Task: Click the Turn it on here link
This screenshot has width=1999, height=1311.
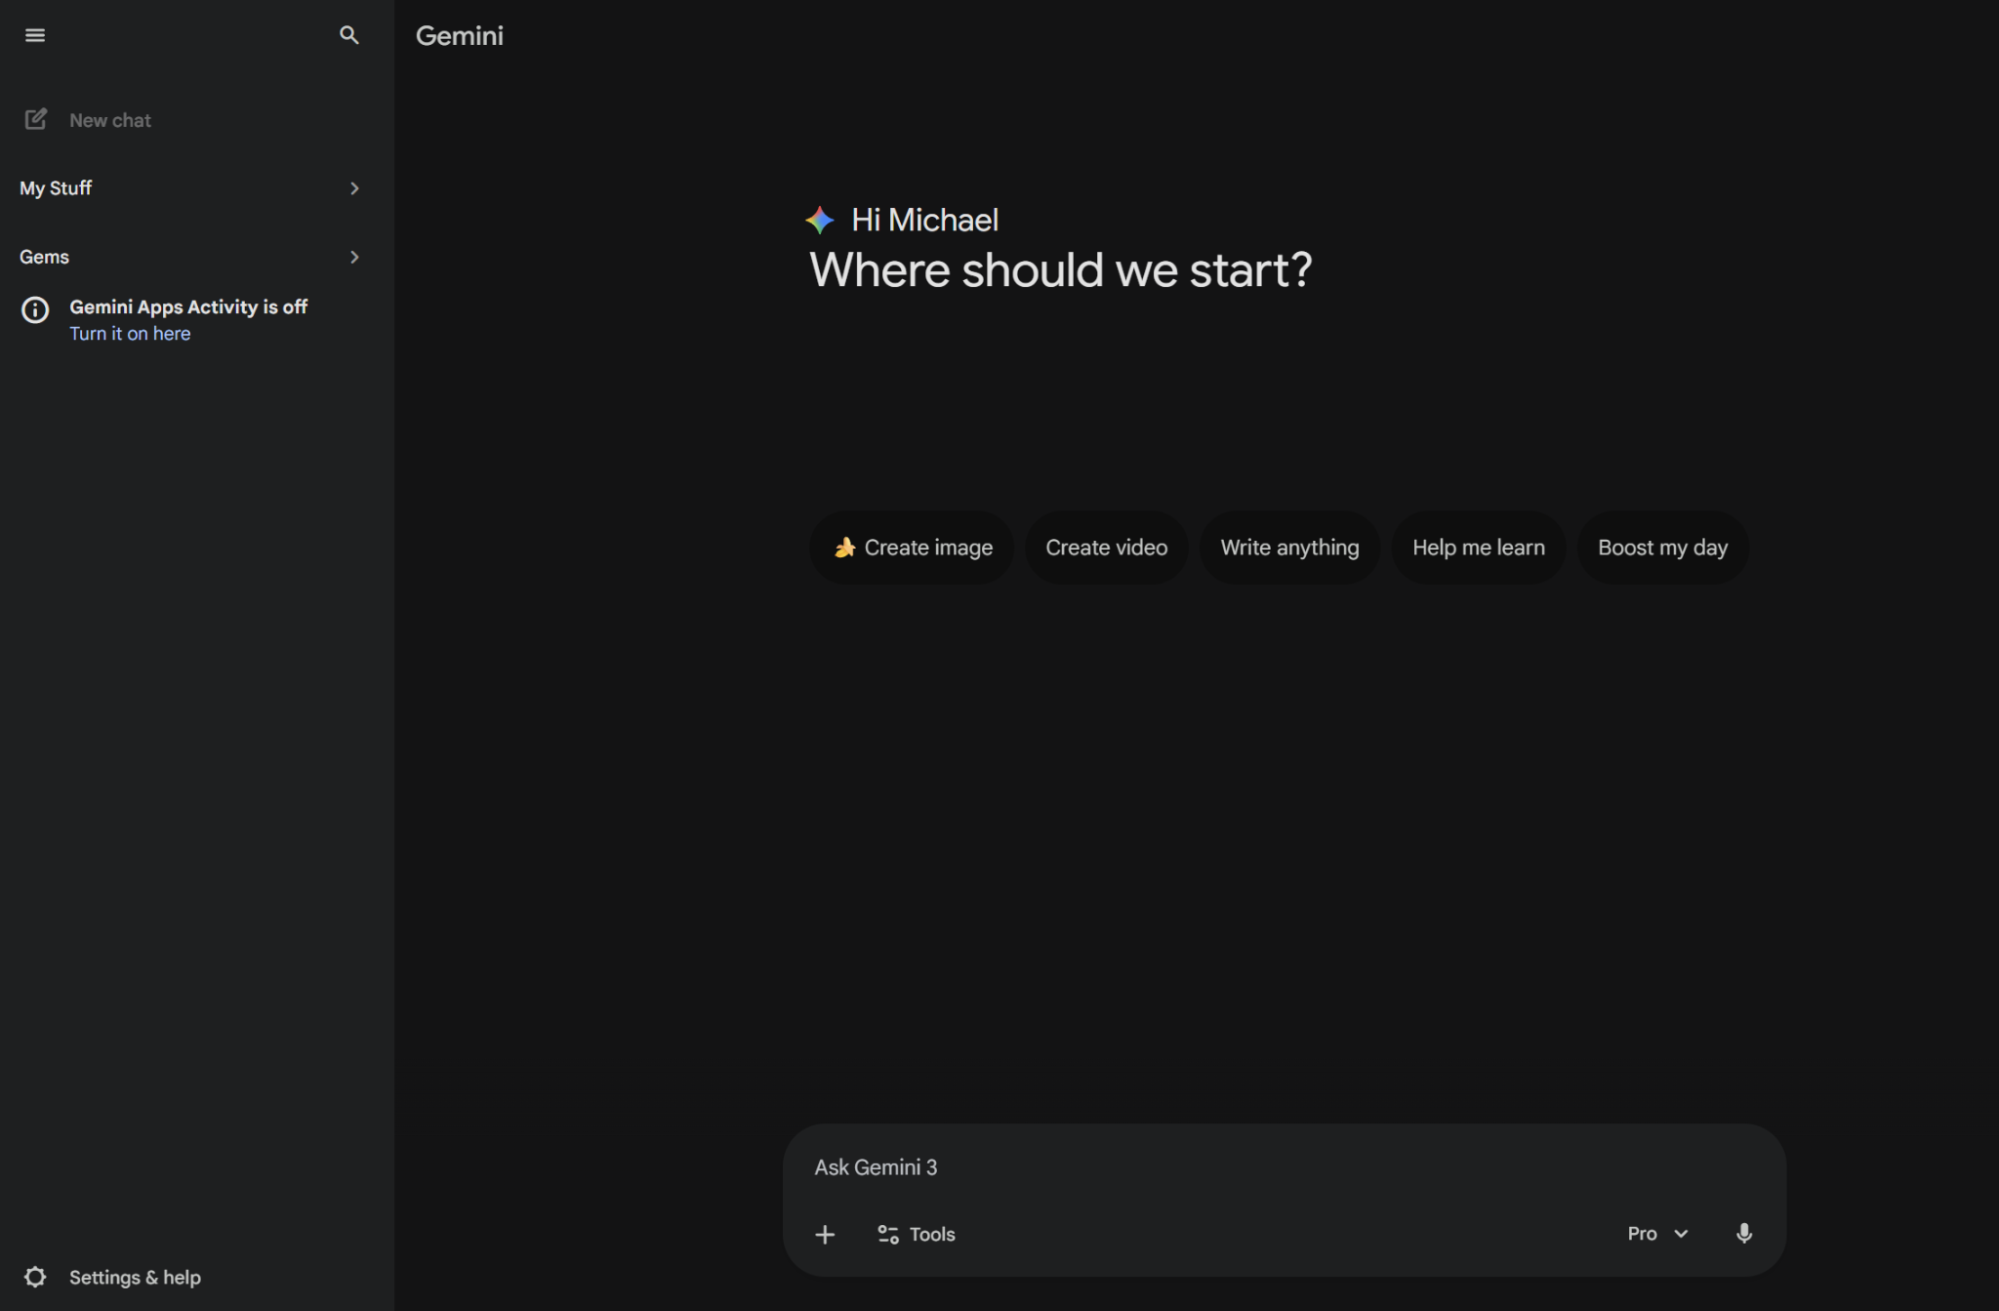Action: (x=130, y=334)
